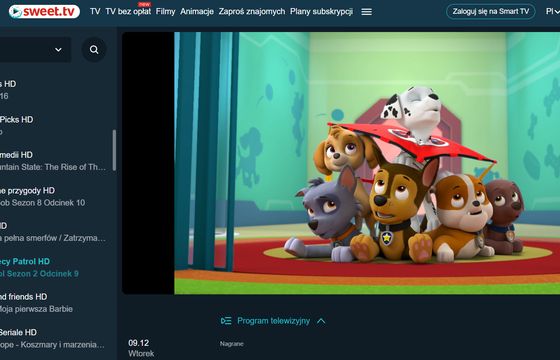Click the channel search magnifier icon
Screen dimensions: 560x360
pyautogui.click(x=94, y=50)
